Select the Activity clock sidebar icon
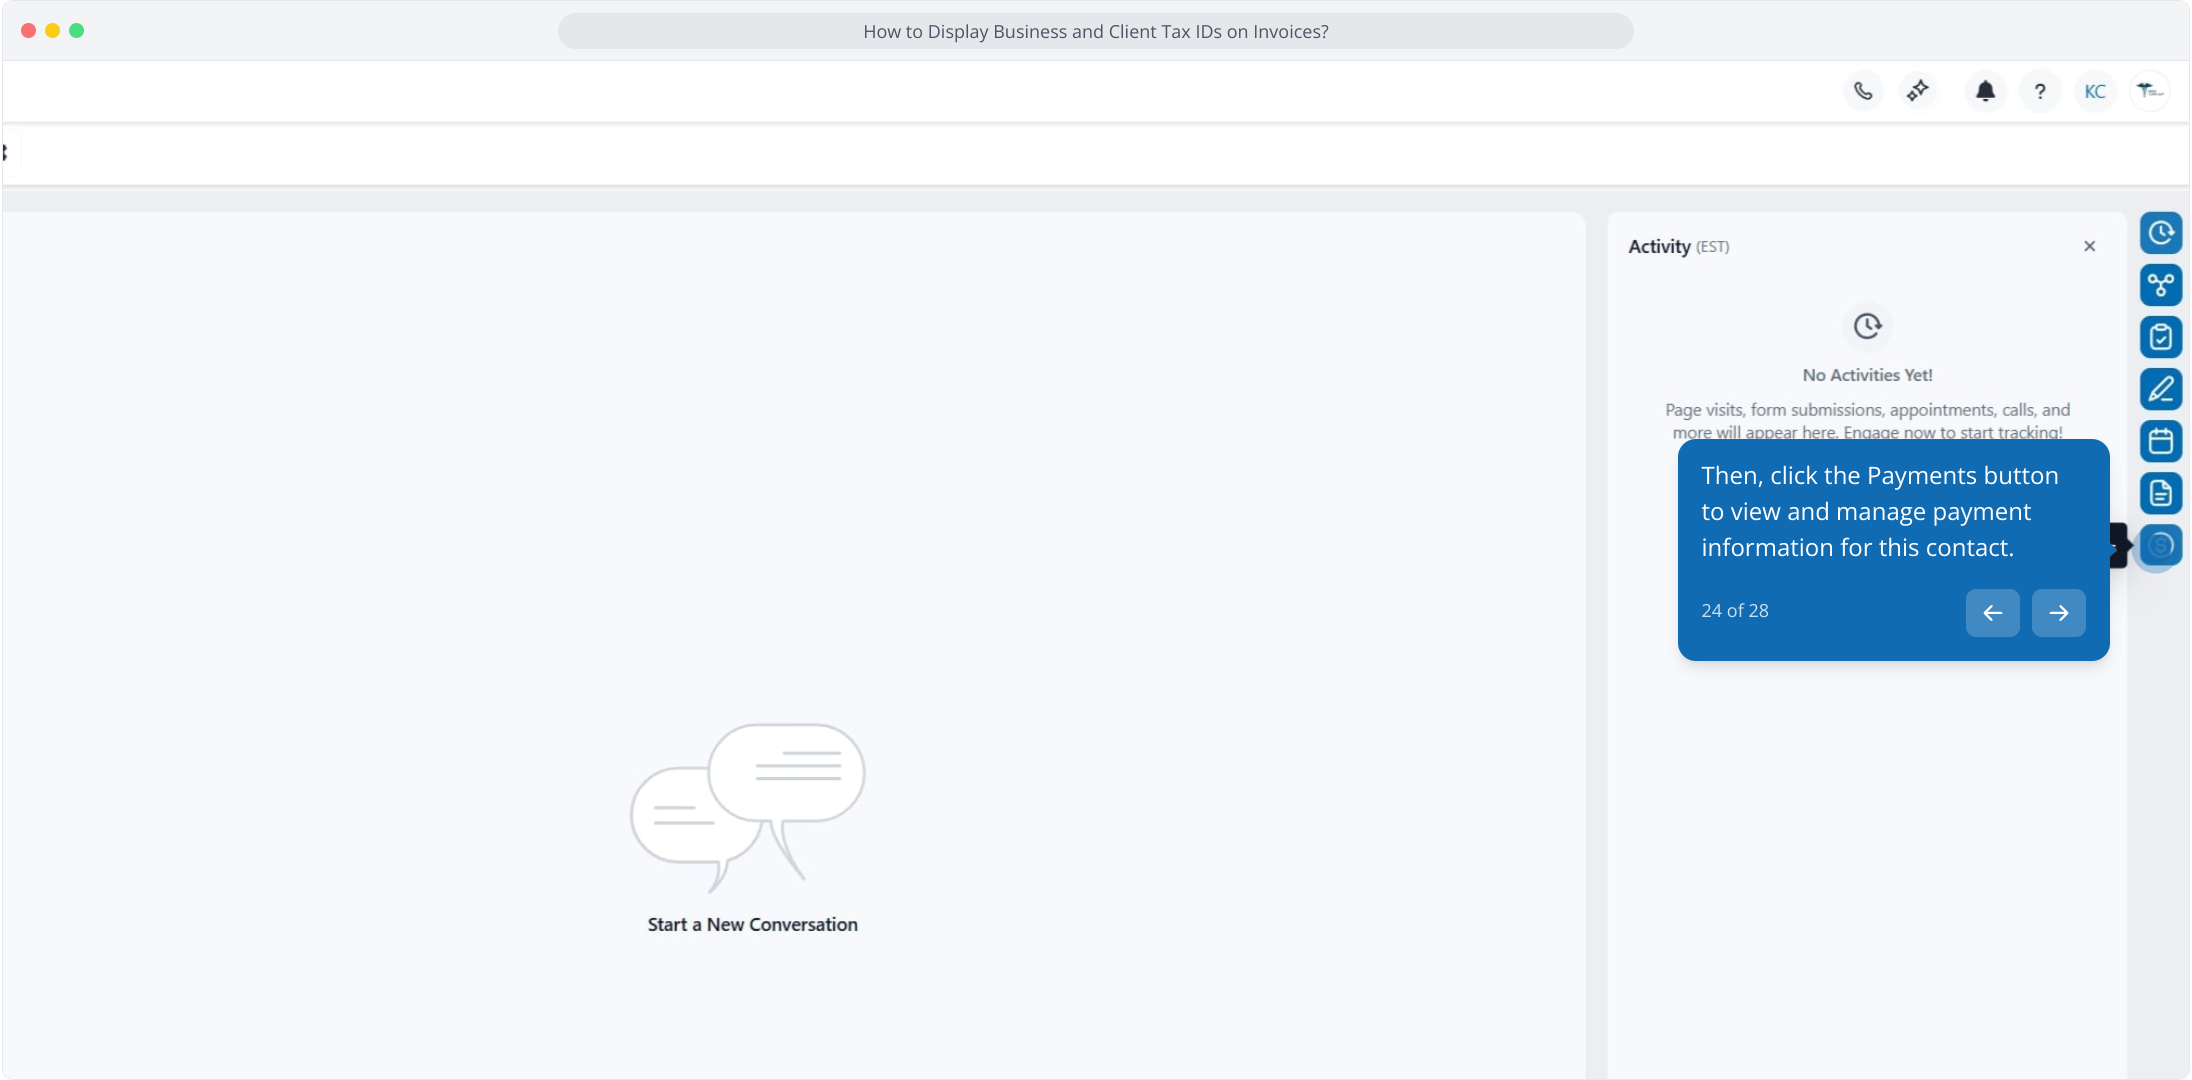 tap(2161, 233)
